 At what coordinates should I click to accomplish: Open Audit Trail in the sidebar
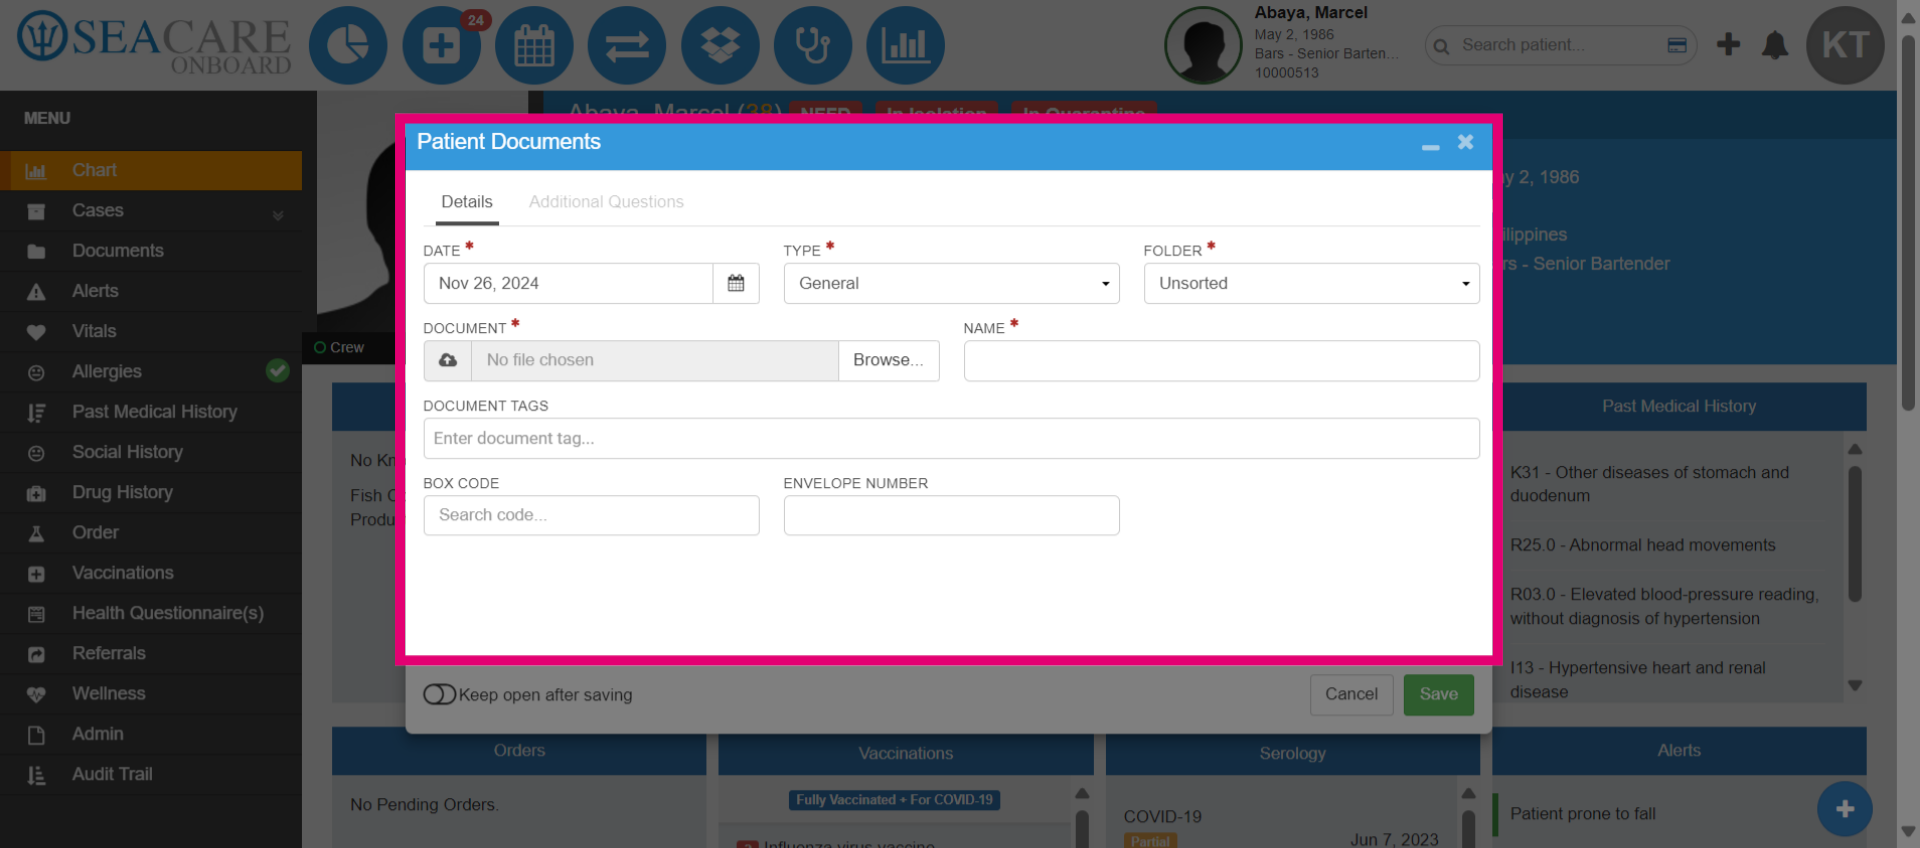151,774
